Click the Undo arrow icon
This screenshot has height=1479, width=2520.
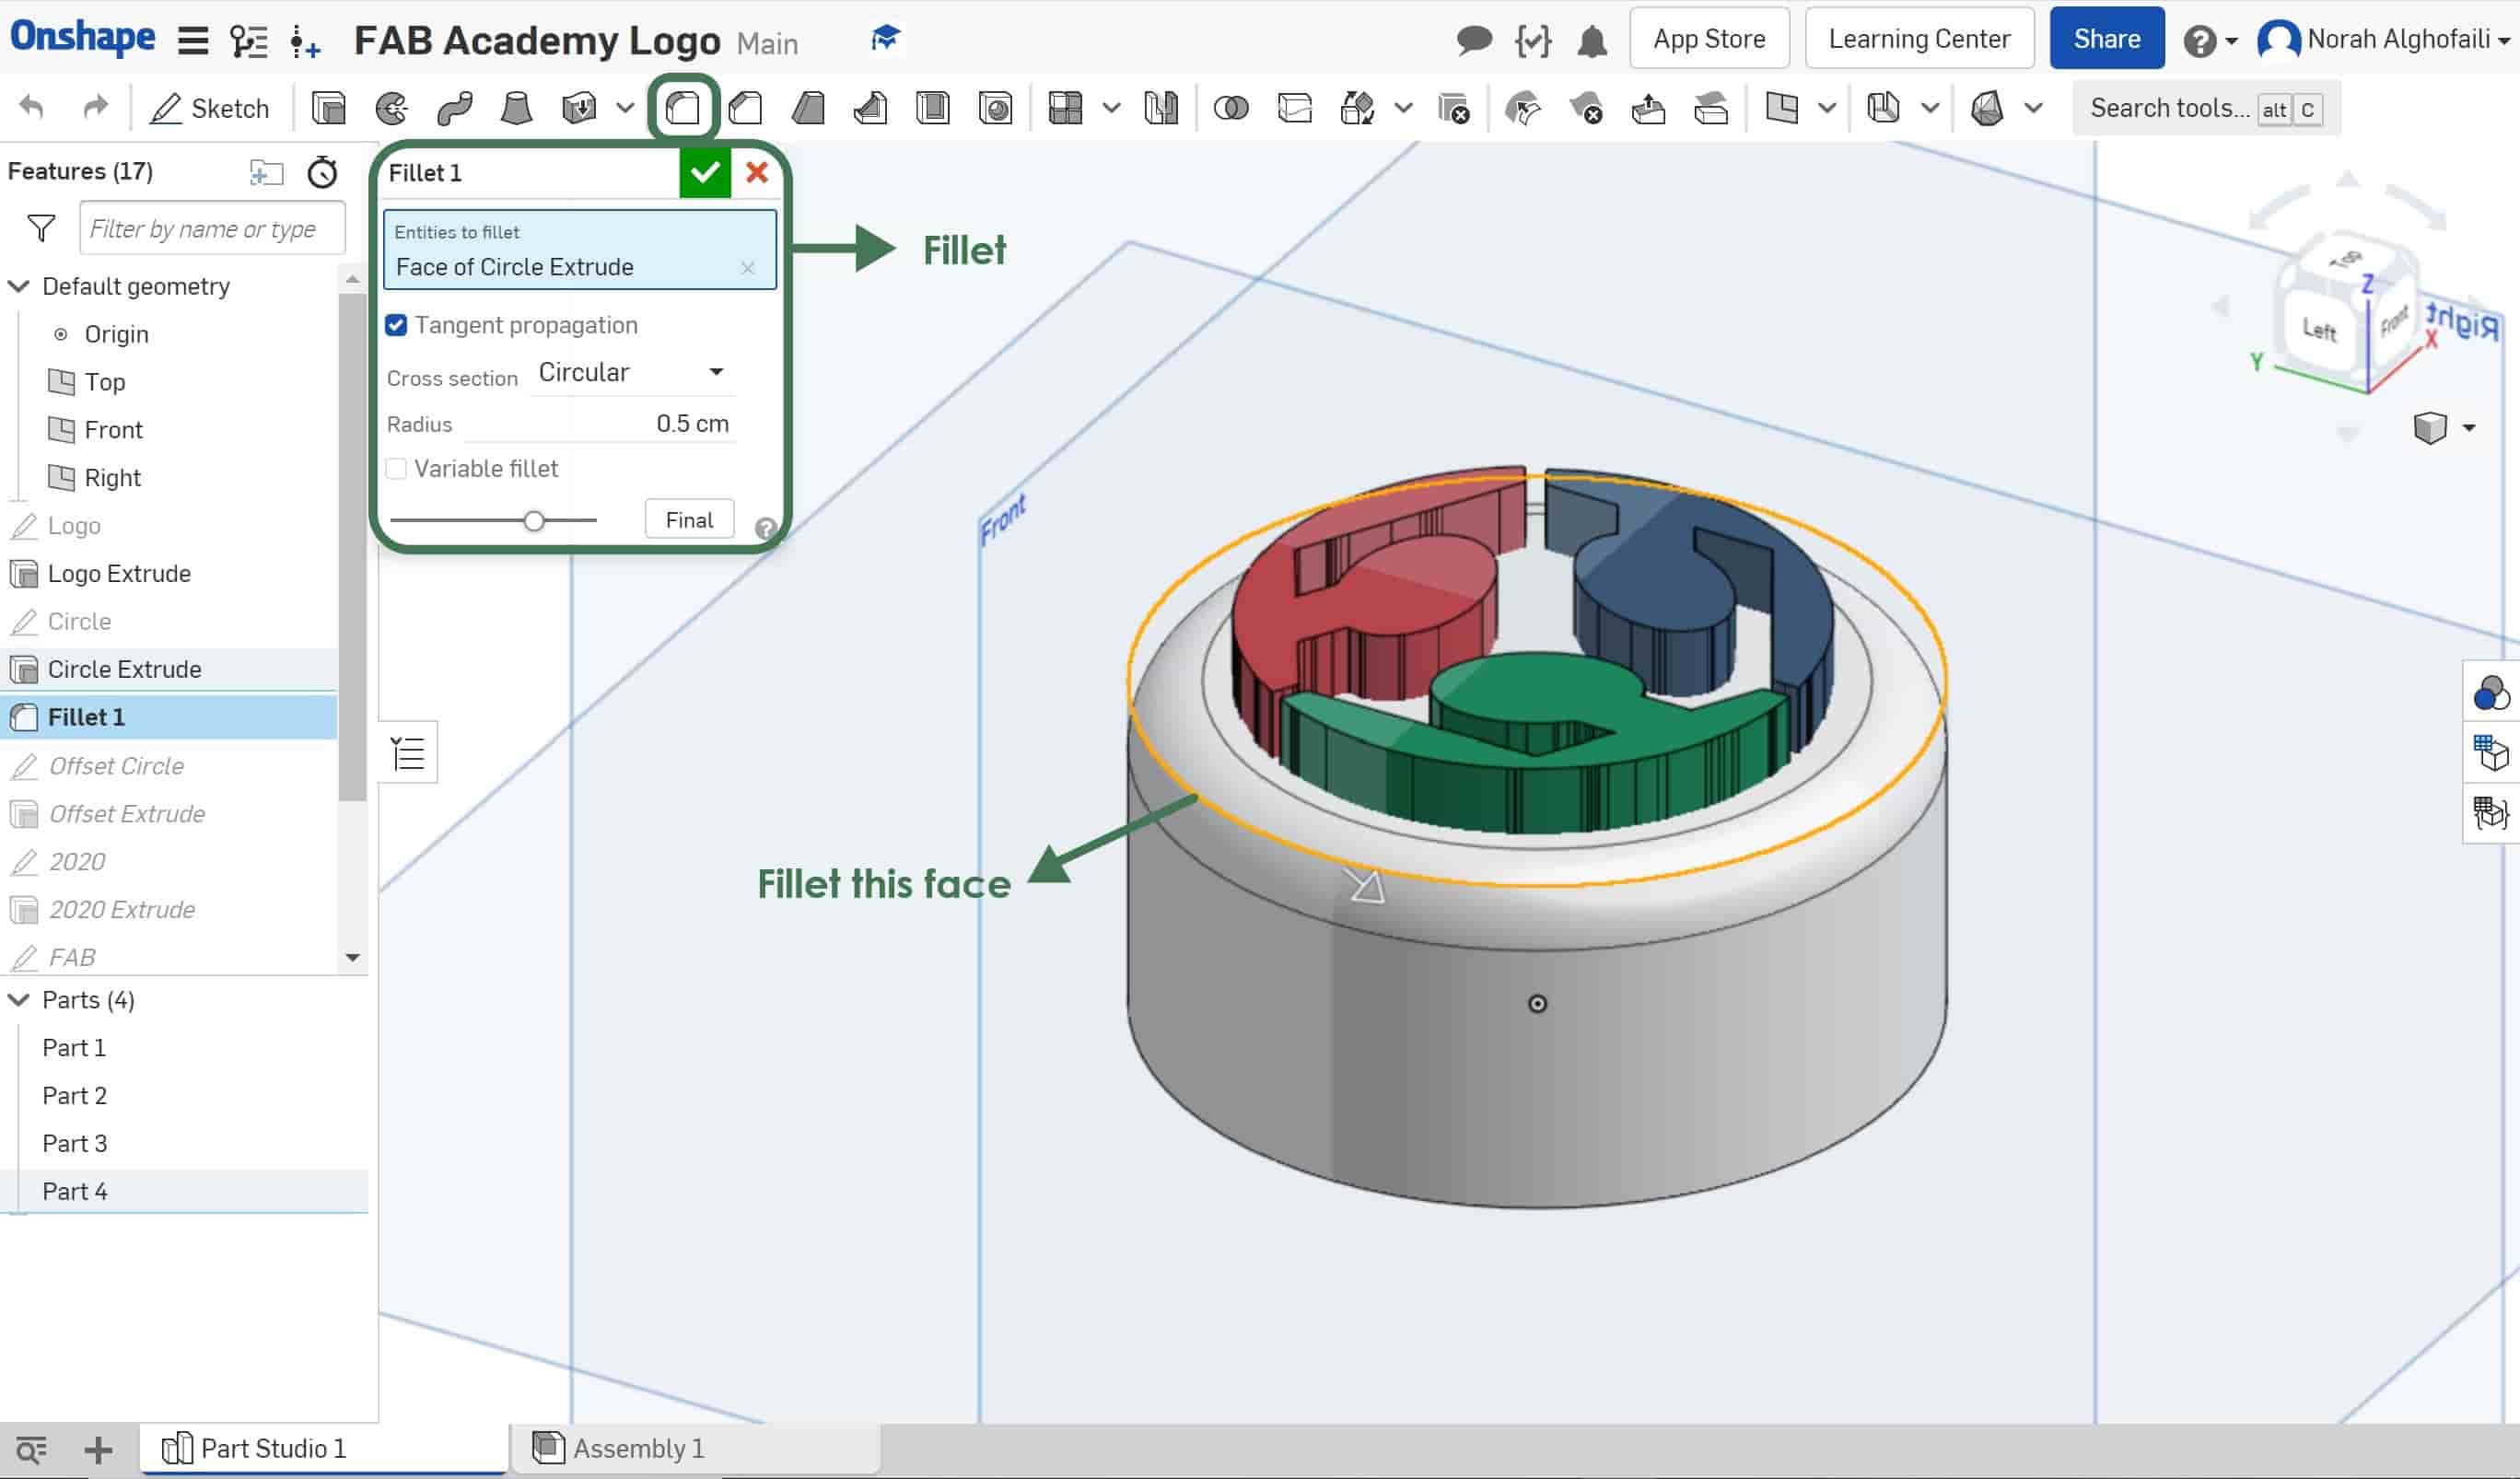point(32,107)
